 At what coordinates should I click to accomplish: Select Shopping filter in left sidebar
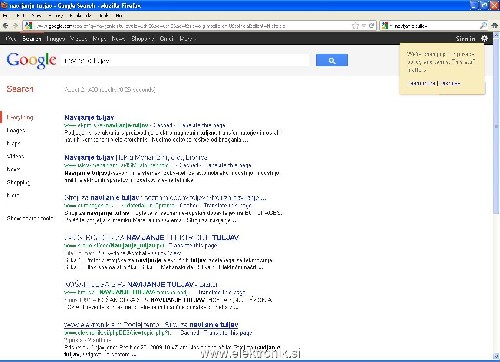click(x=18, y=182)
